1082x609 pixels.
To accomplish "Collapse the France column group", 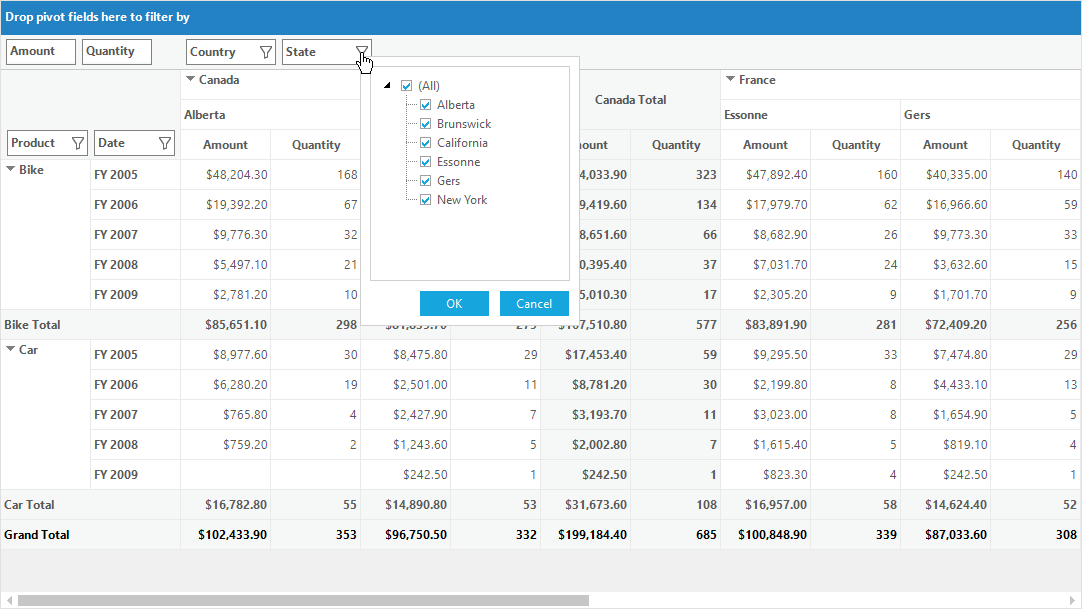I will [730, 79].
